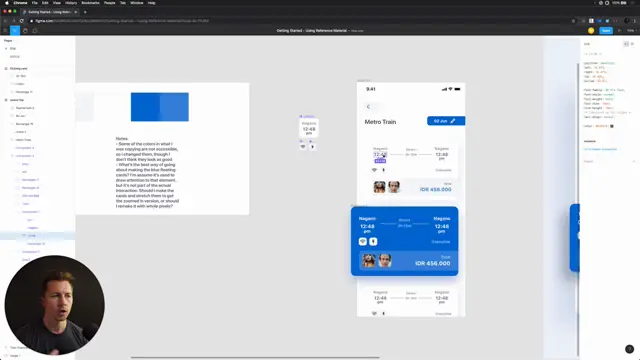Open the Chrome Bookmarks menu
Screen dimensions: 640x360
tap(90, 3)
